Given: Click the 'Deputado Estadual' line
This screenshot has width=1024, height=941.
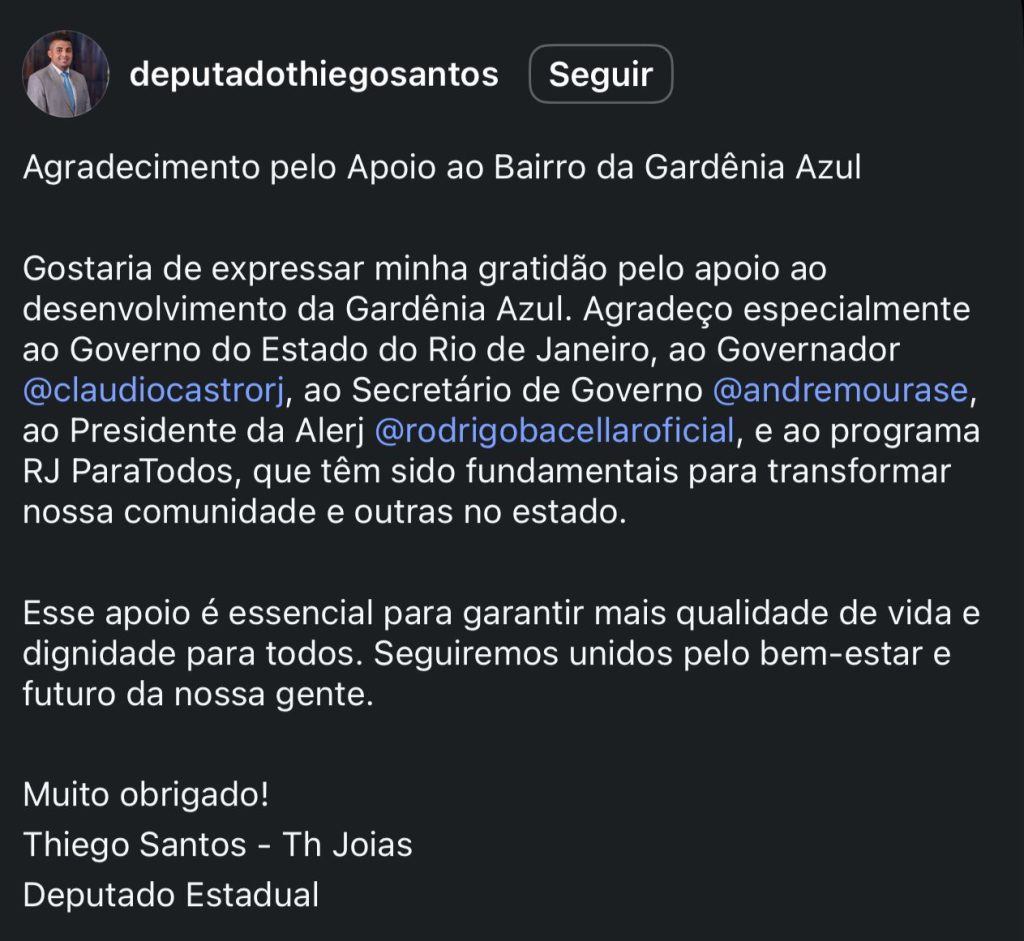Looking at the screenshot, I should [x=171, y=894].
